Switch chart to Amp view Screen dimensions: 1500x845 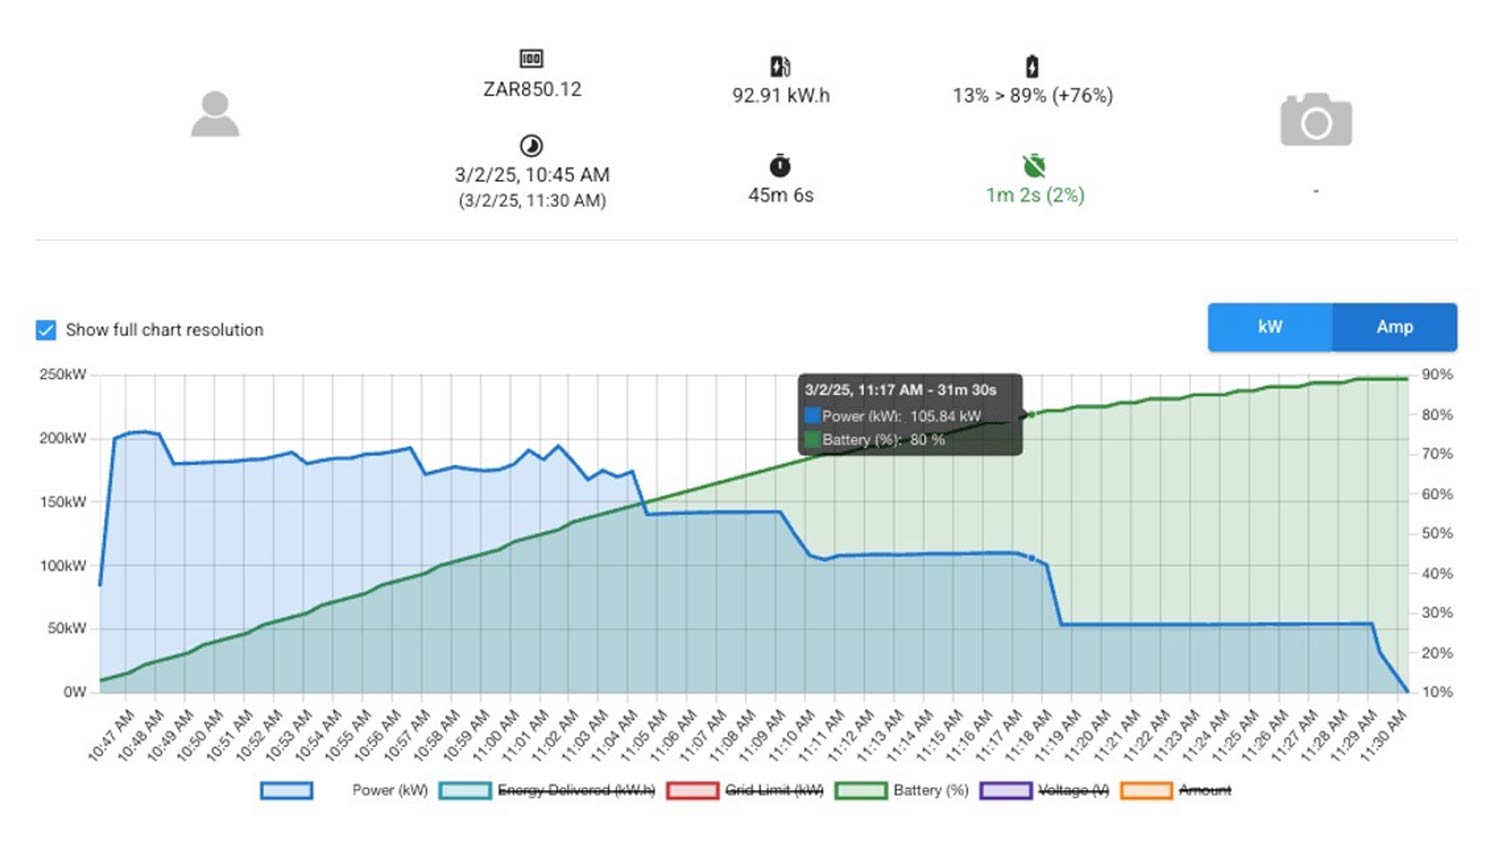click(x=1394, y=327)
